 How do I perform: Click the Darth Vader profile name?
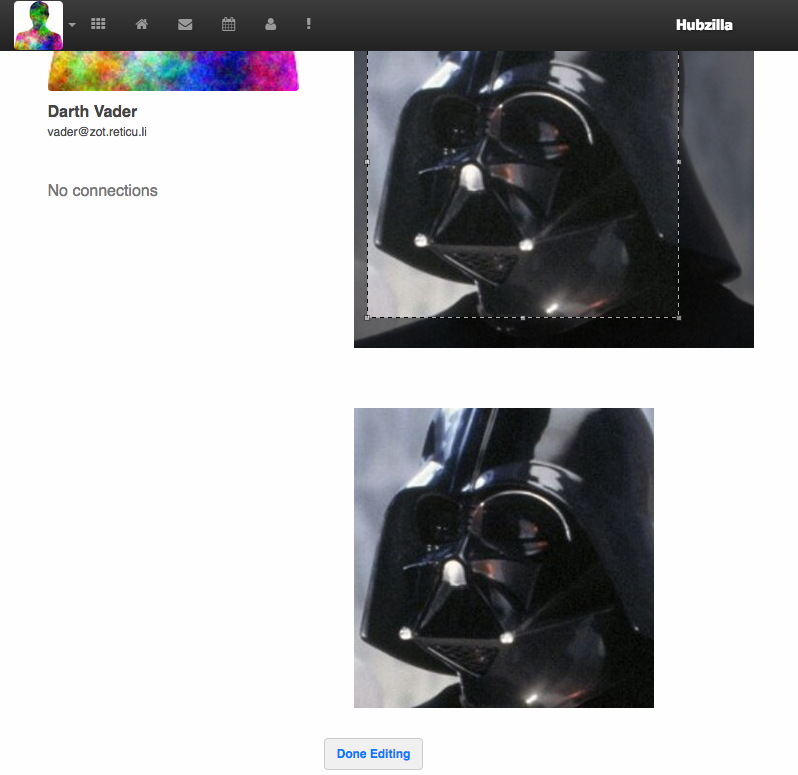pos(92,111)
